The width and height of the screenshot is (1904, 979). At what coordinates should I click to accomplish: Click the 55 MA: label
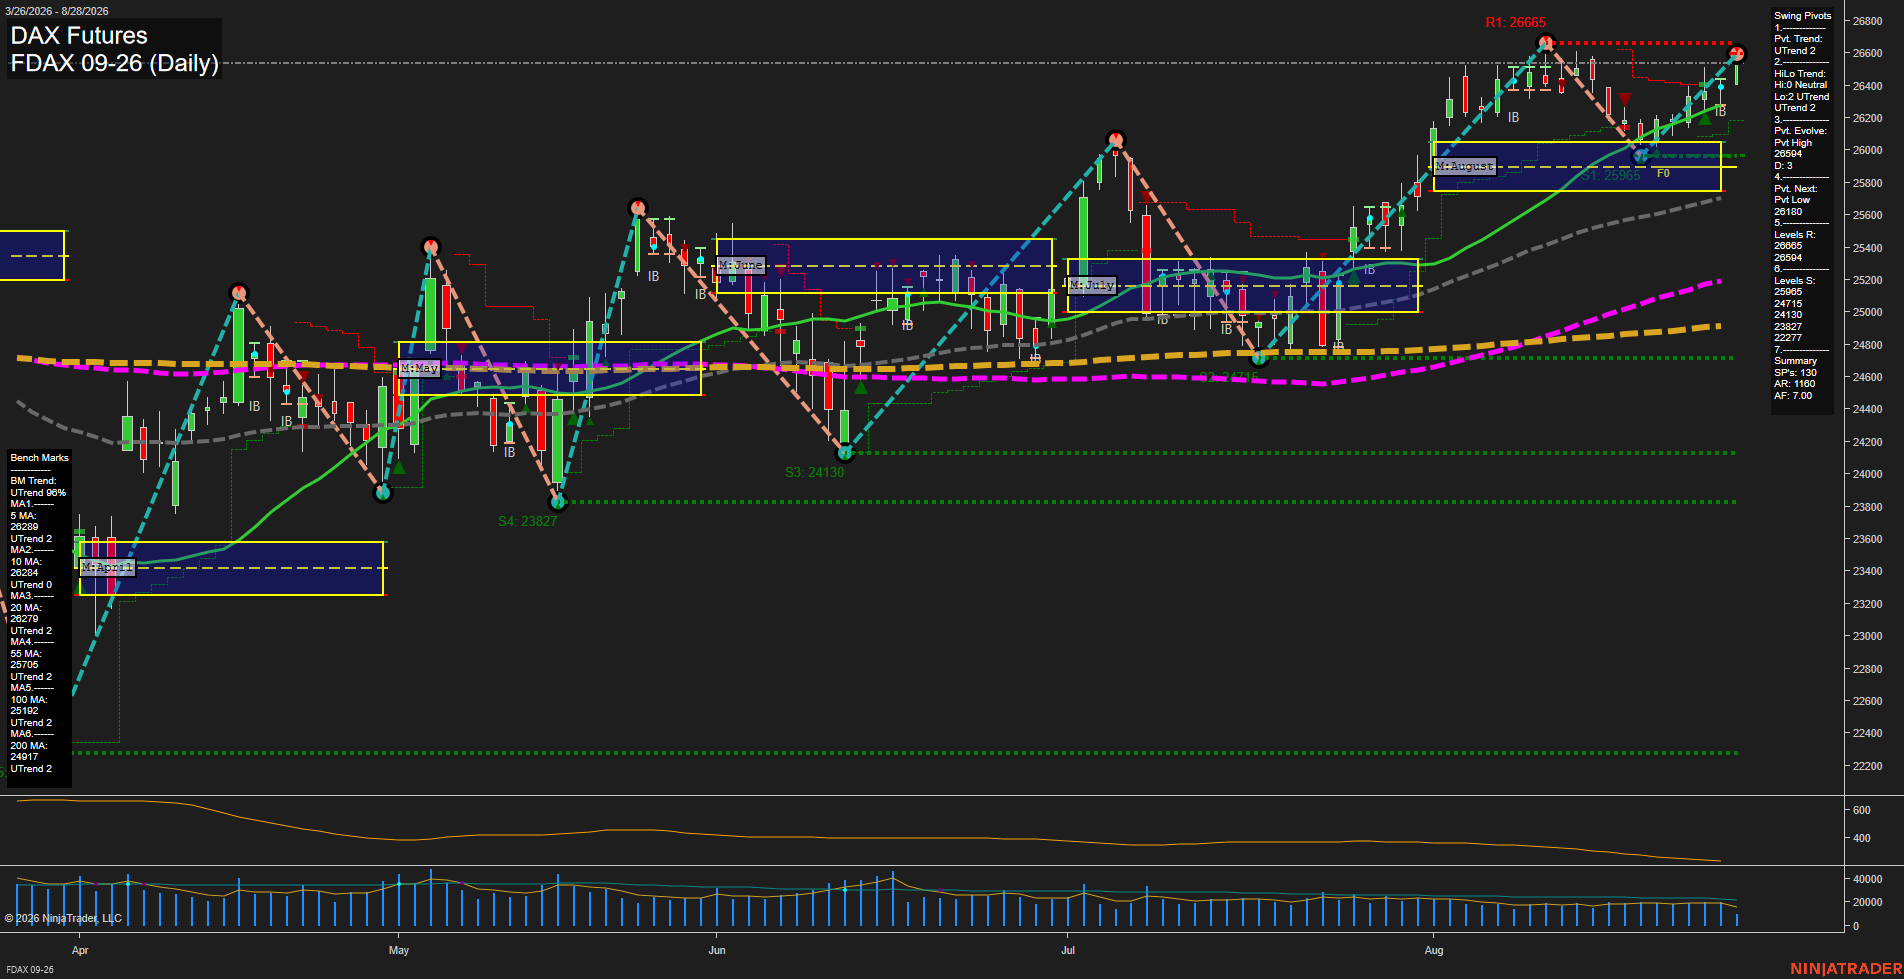(26, 654)
